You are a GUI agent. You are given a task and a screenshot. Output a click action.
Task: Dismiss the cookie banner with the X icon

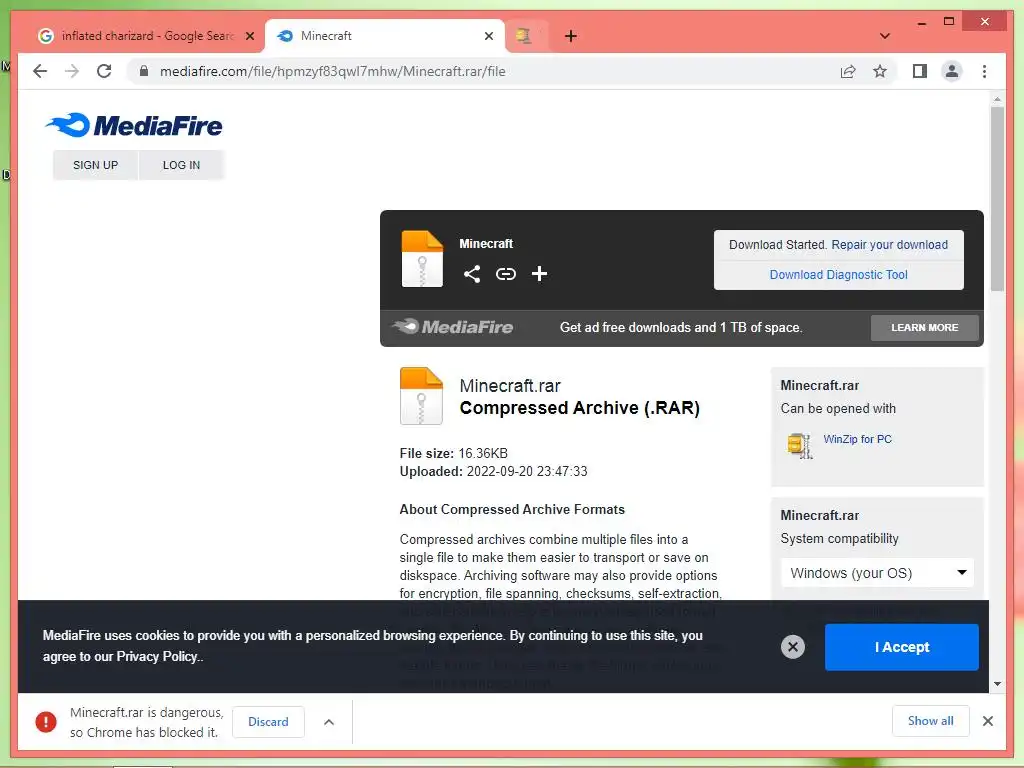tap(793, 647)
